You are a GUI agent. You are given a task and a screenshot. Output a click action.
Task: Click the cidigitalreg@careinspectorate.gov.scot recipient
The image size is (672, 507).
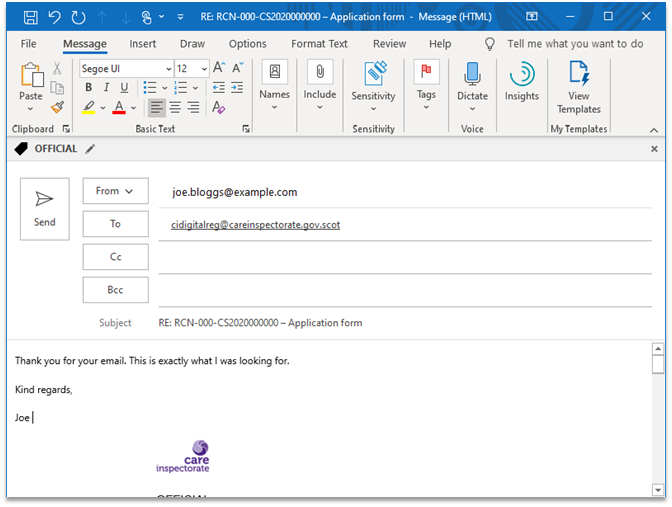[255, 225]
